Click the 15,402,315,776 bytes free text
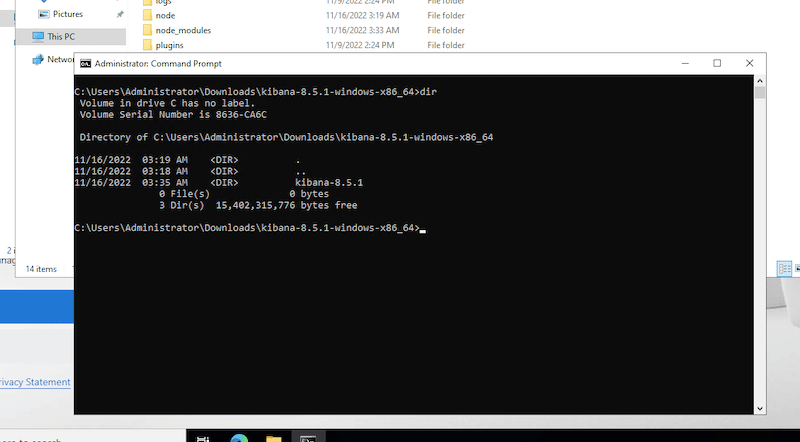Image resolution: width=800 pixels, height=442 pixels. 286,205
